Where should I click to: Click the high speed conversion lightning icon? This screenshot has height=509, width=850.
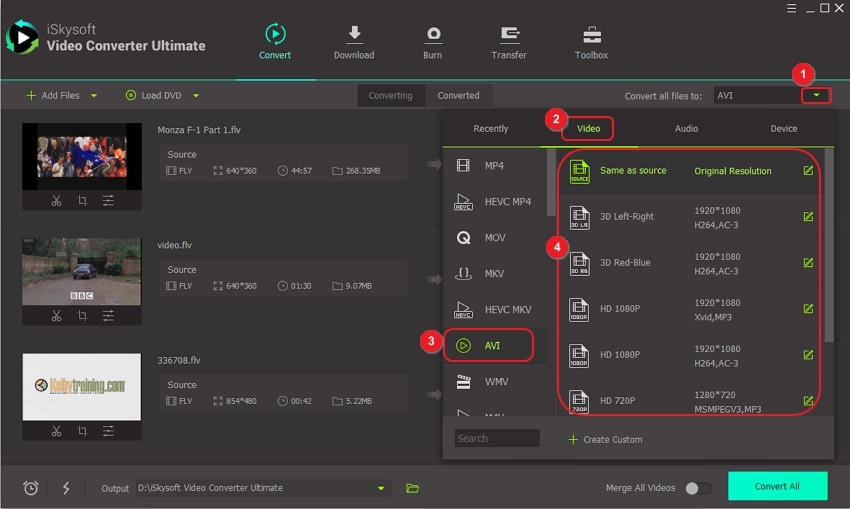point(66,488)
